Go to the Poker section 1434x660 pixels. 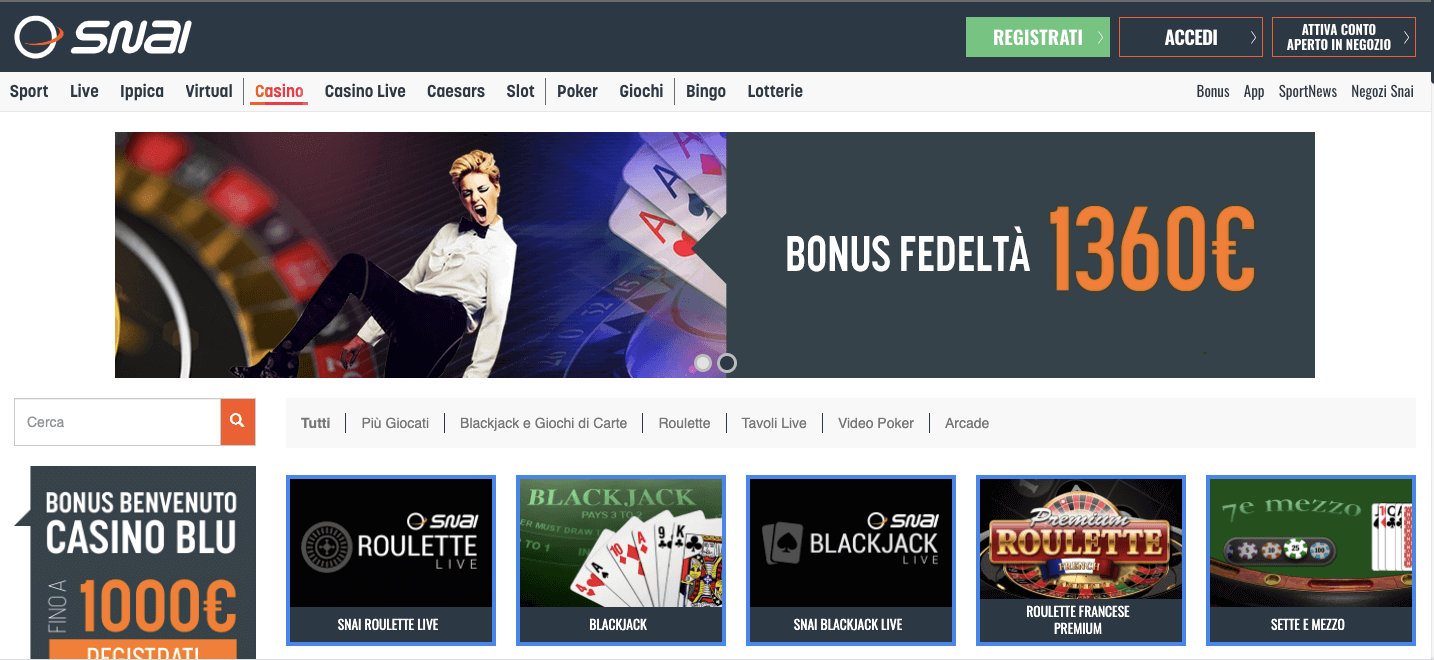pyautogui.click(x=577, y=91)
